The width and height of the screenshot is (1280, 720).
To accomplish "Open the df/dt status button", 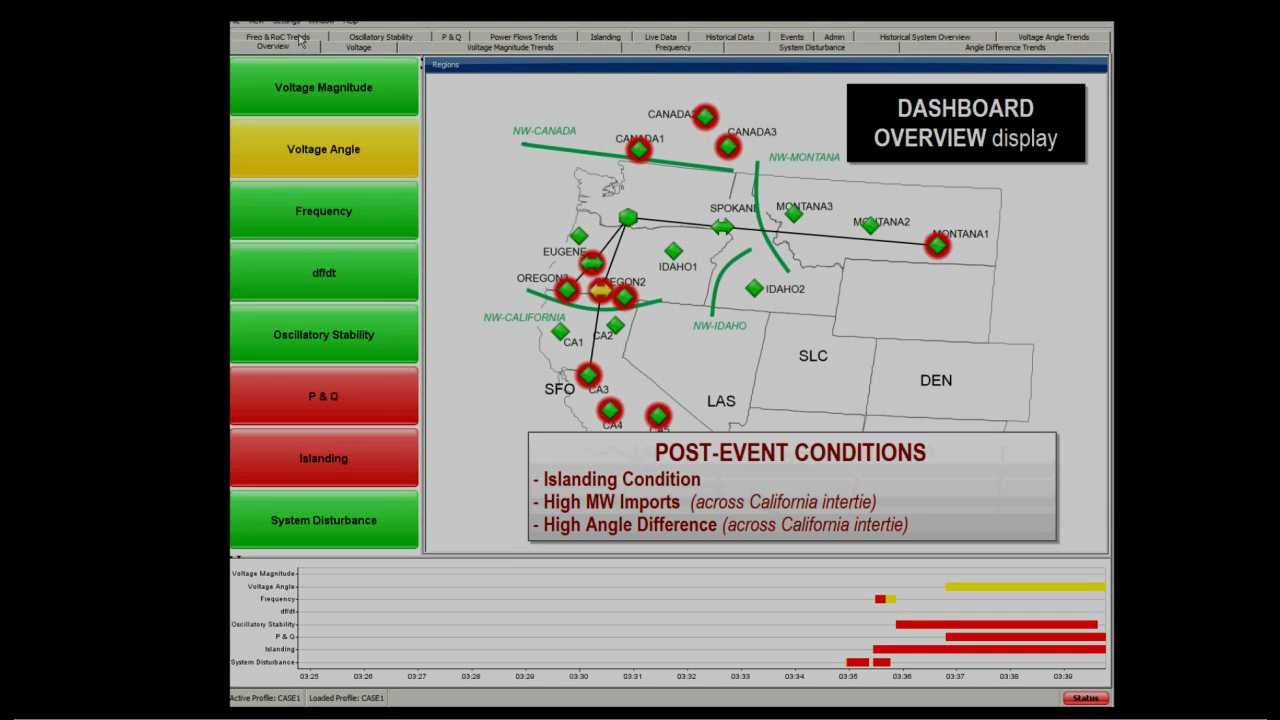I will (324, 273).
